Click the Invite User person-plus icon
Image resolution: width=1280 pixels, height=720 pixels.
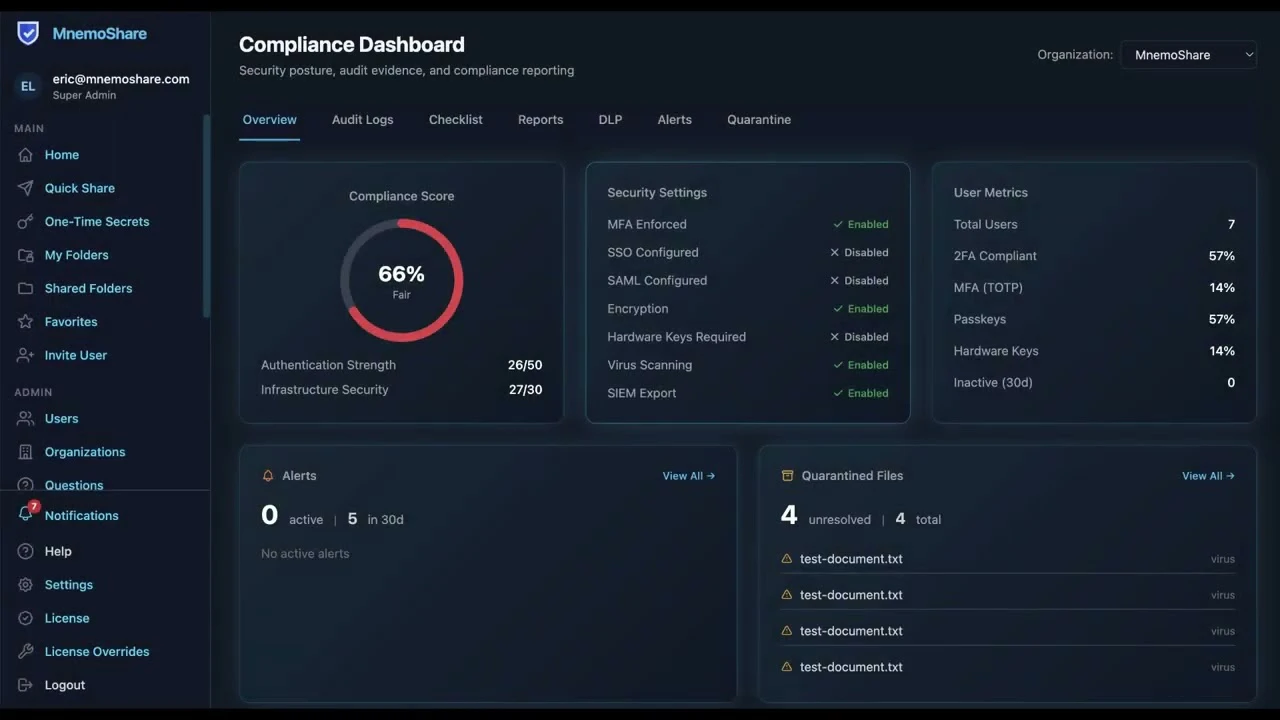(26, 355)
